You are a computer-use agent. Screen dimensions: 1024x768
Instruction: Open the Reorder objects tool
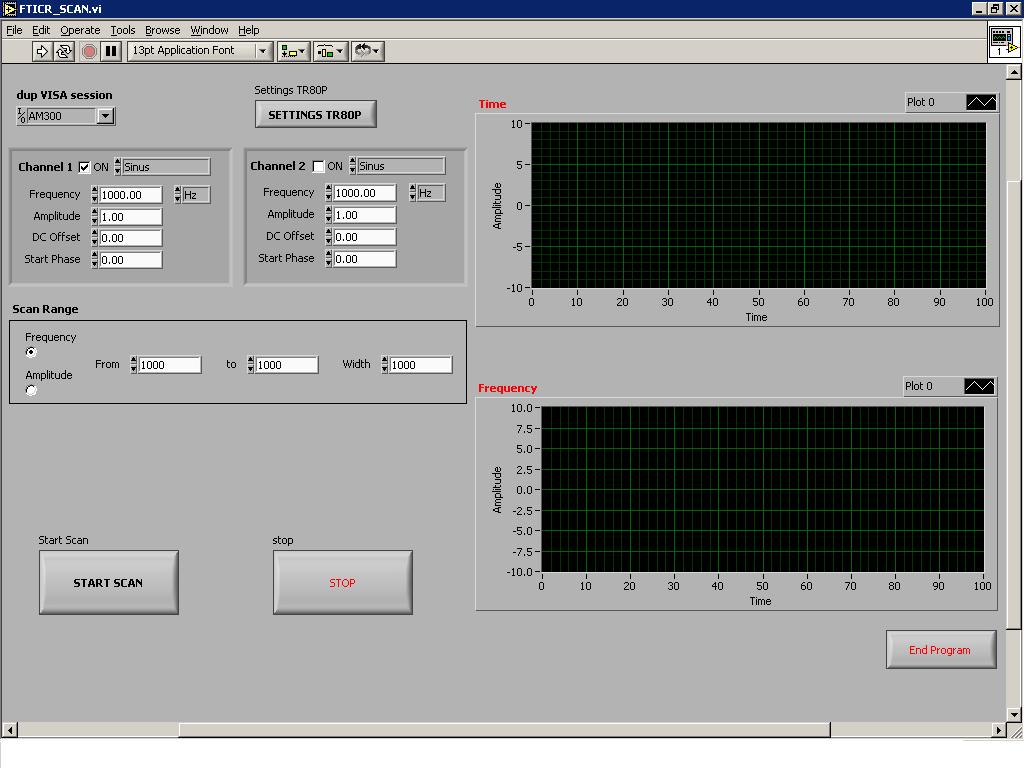click(x=367, y=51)
